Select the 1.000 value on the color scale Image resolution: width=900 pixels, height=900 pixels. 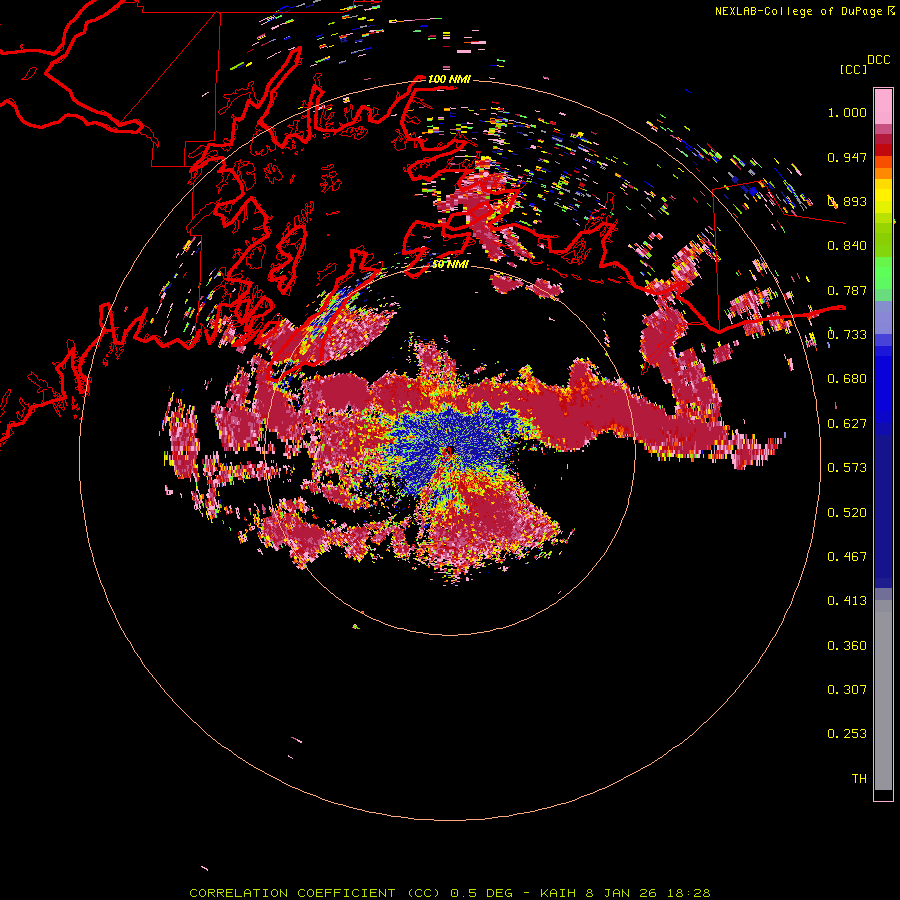[x=847, y=112]
